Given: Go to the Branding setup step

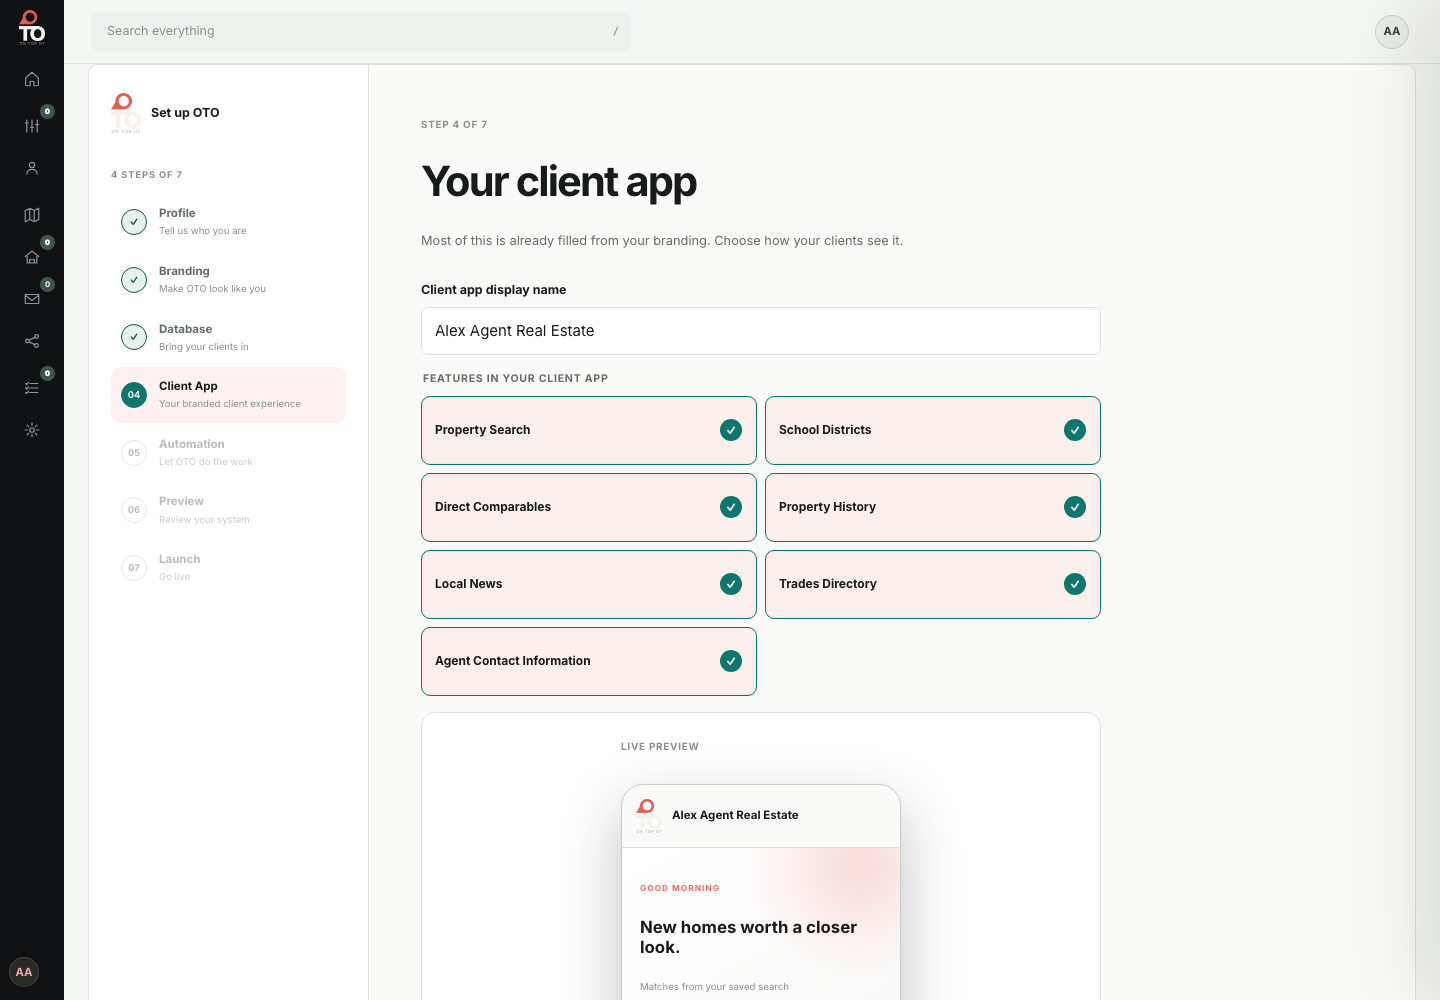Looking at the screenshot, I should 228,280.
